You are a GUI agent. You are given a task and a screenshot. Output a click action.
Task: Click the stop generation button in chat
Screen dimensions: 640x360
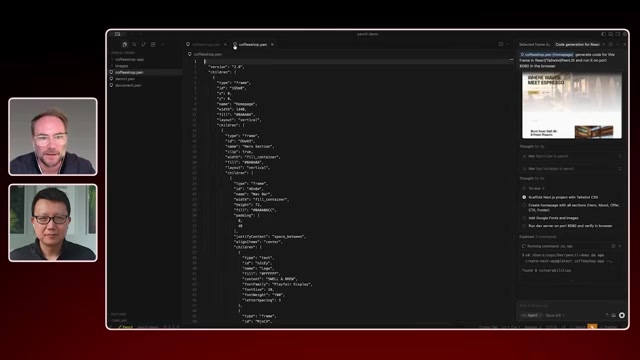pos(622,315)
